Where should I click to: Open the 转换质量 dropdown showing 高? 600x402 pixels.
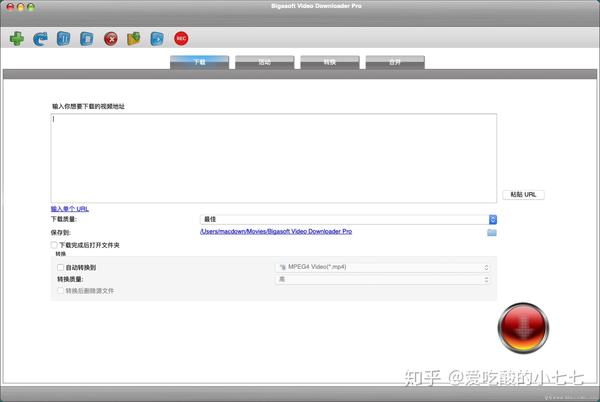point(383,280)
